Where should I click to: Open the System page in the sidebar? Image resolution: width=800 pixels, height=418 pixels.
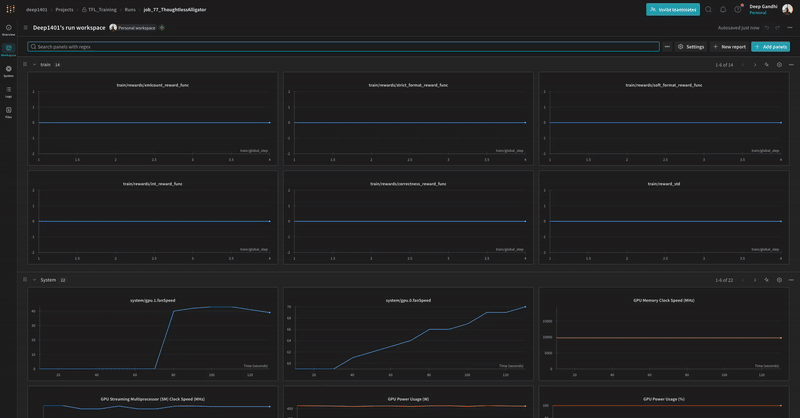(9, 71)
